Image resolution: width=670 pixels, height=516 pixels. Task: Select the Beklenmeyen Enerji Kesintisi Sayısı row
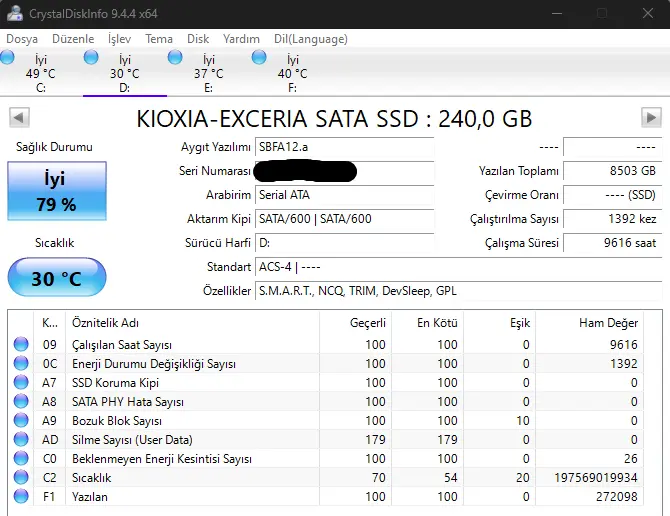(x=328, y=458)
